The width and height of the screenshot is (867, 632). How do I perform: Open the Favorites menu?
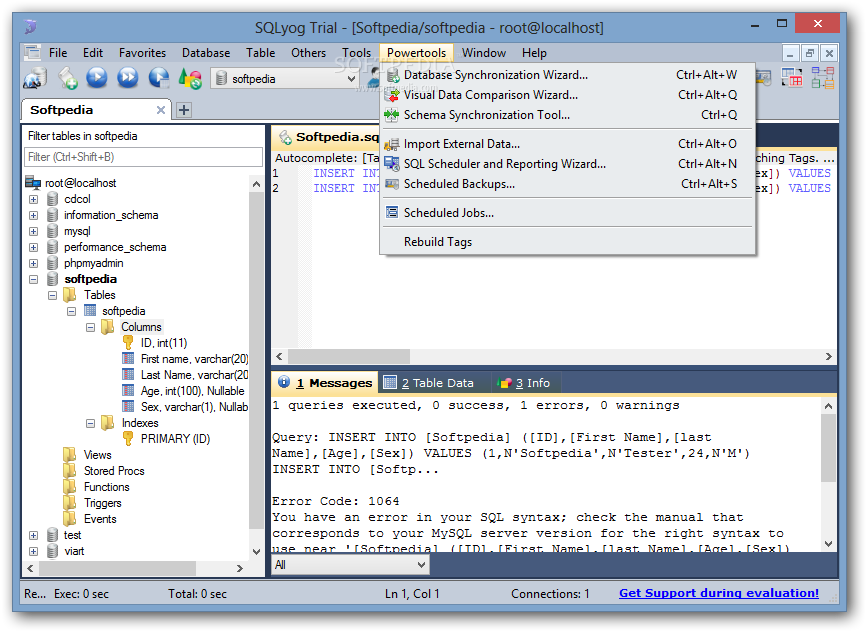pos(142,53)
